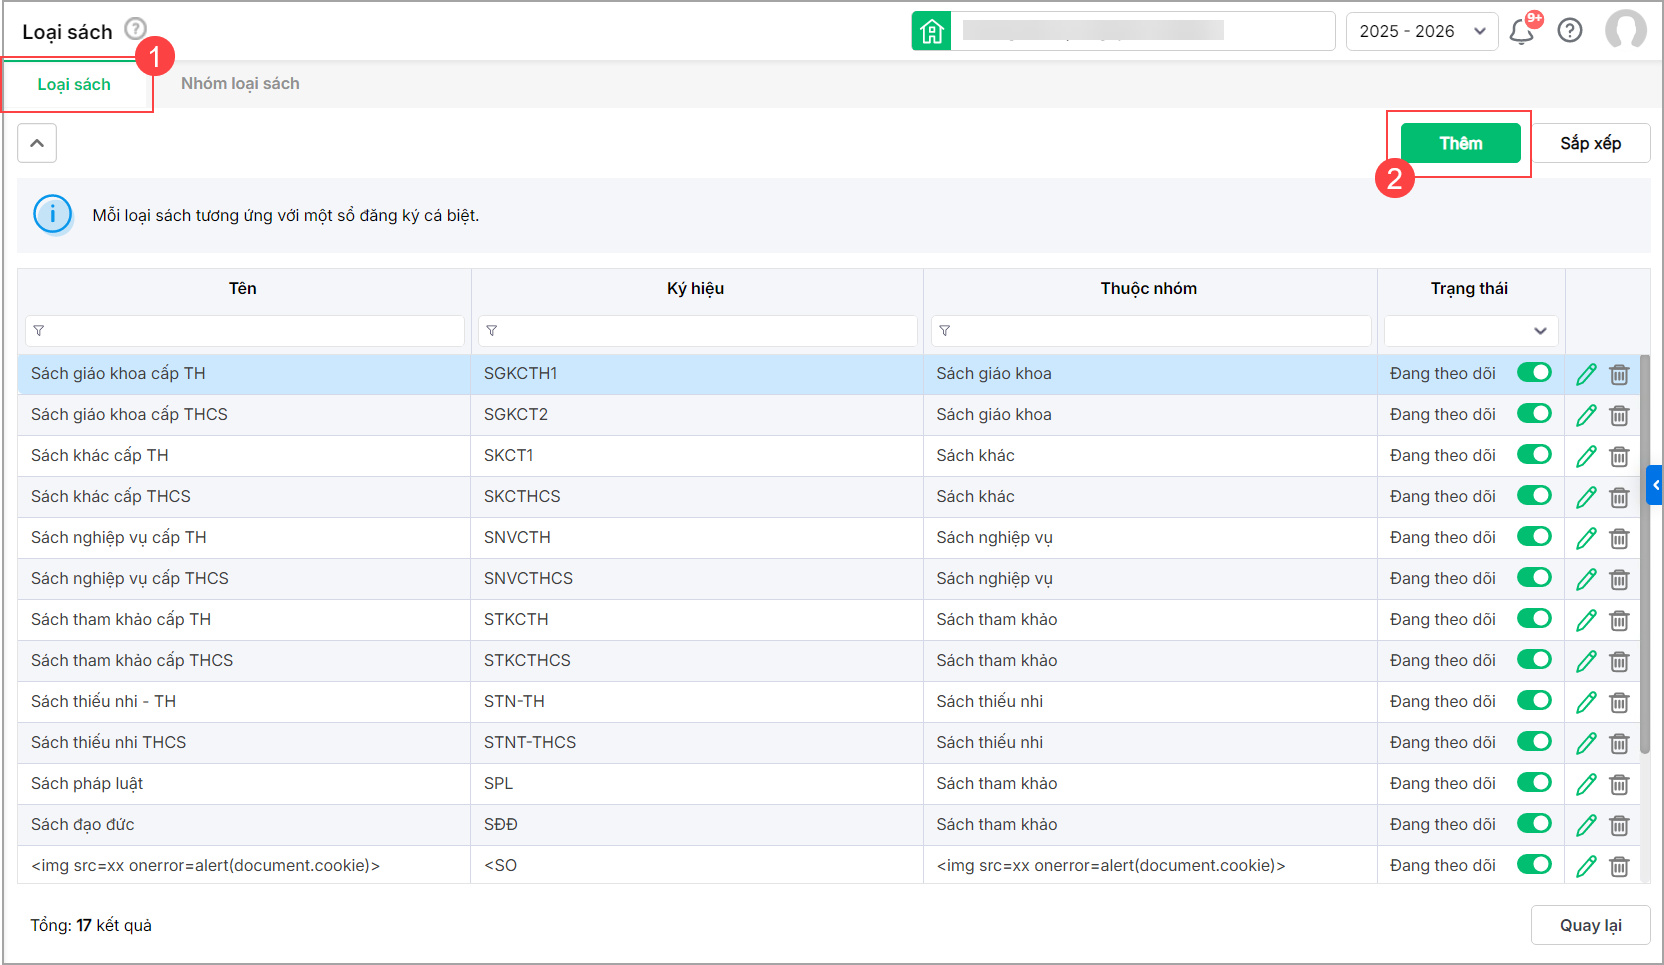Open the user avatar profile icon
The height and width of the screenshot is (965, 1664).
click(x=1625, y=31)
